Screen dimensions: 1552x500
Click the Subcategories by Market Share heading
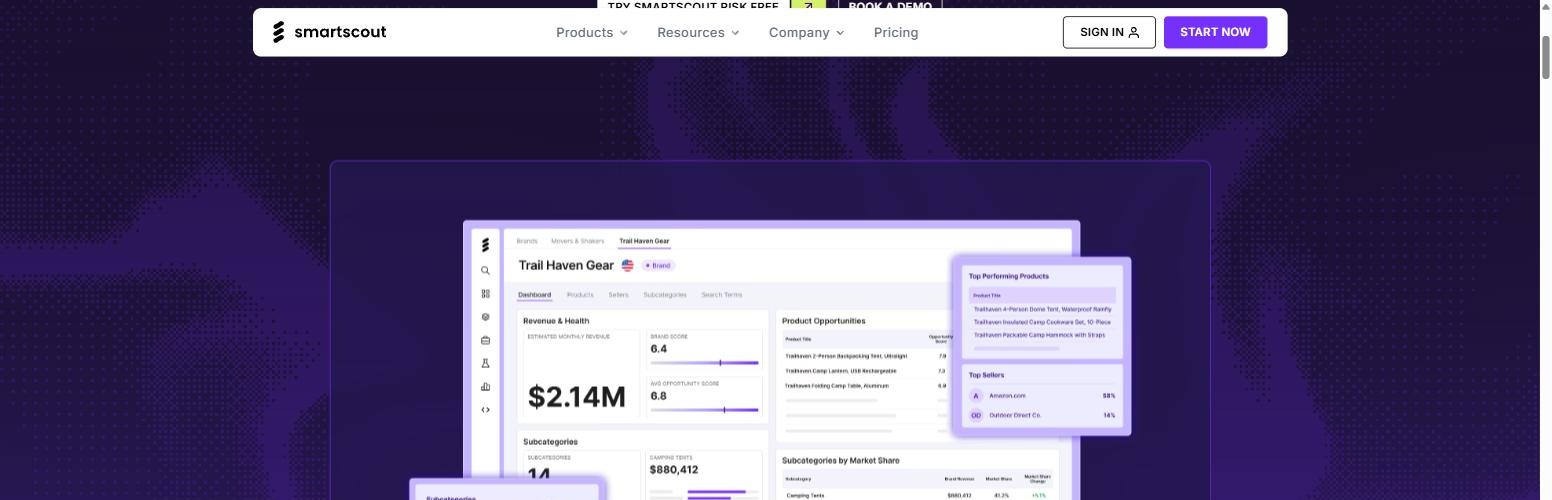[x=841, y=461]
